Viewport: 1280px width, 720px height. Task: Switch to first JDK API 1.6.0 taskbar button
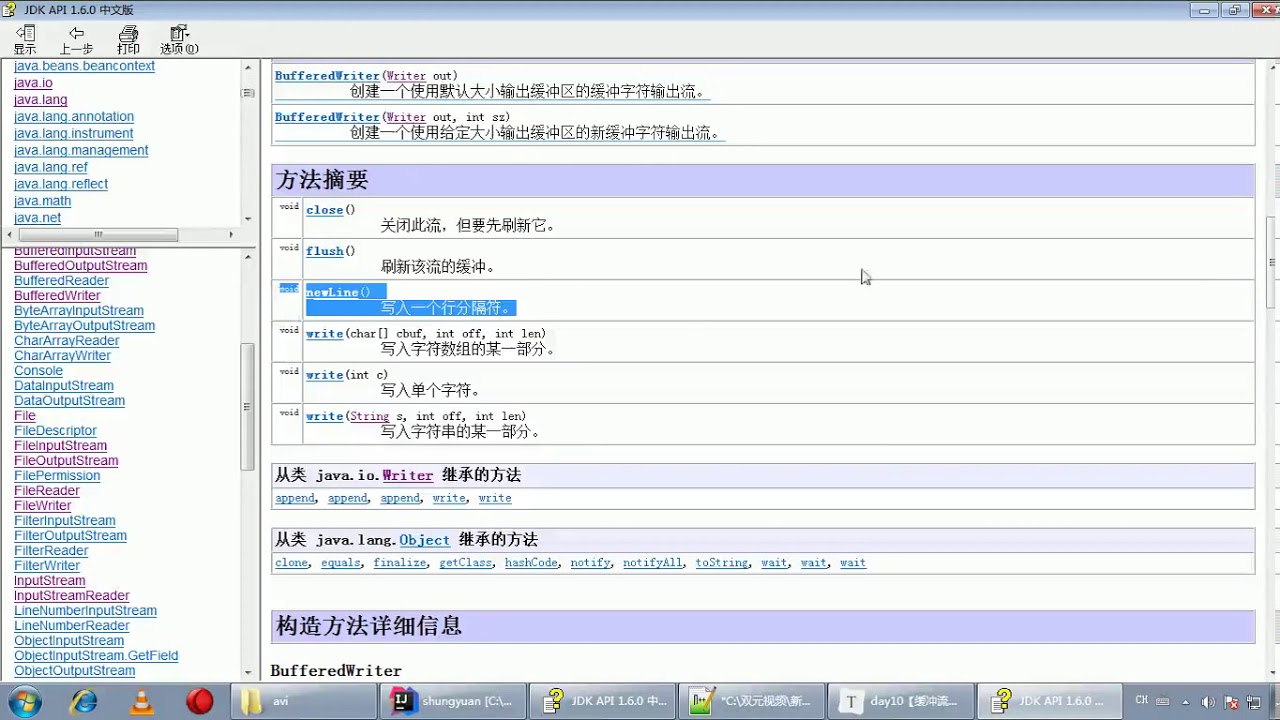(601, 701)
